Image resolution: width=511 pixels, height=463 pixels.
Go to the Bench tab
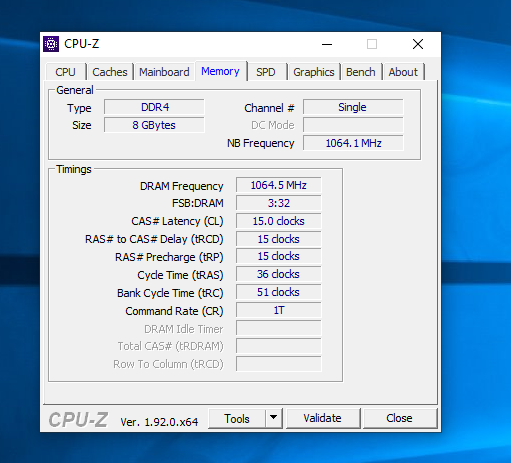361,72
